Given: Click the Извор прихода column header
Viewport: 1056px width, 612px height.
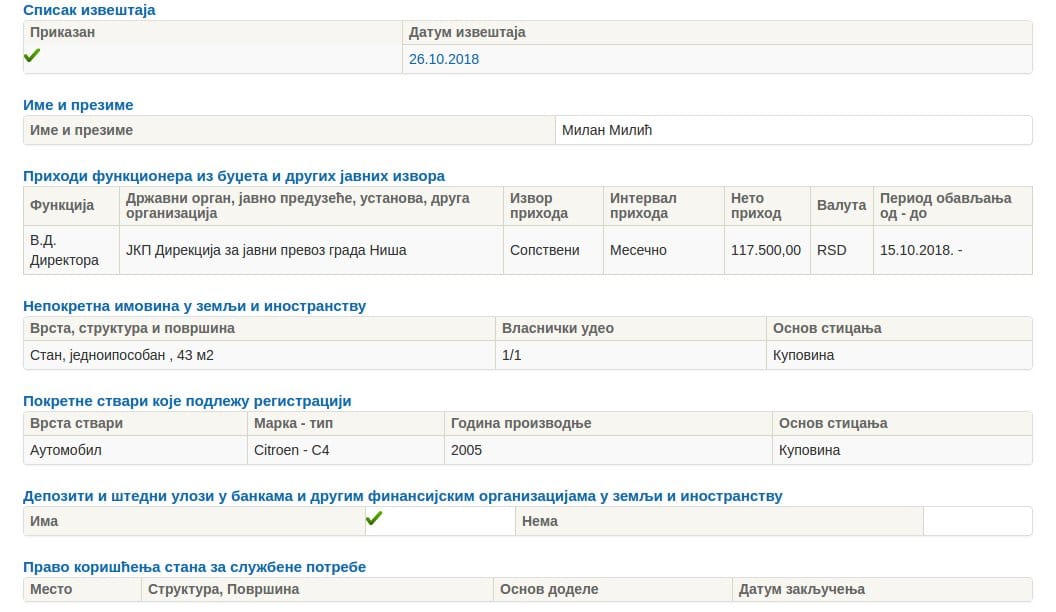Looking at the screenshot, I should [539, 205].
